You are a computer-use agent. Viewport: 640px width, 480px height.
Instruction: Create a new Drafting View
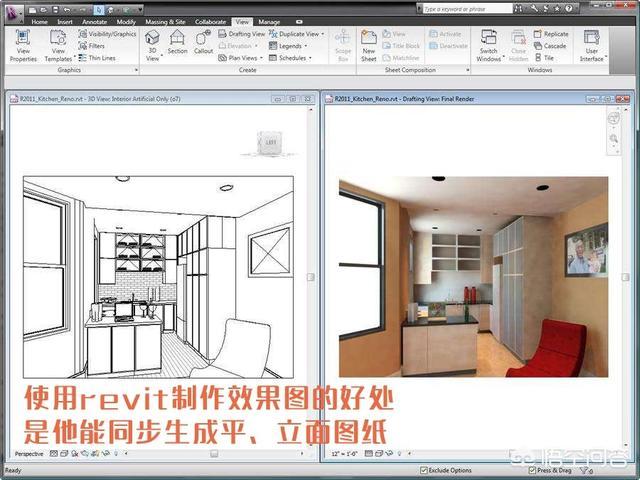click(x=242, y=34)
